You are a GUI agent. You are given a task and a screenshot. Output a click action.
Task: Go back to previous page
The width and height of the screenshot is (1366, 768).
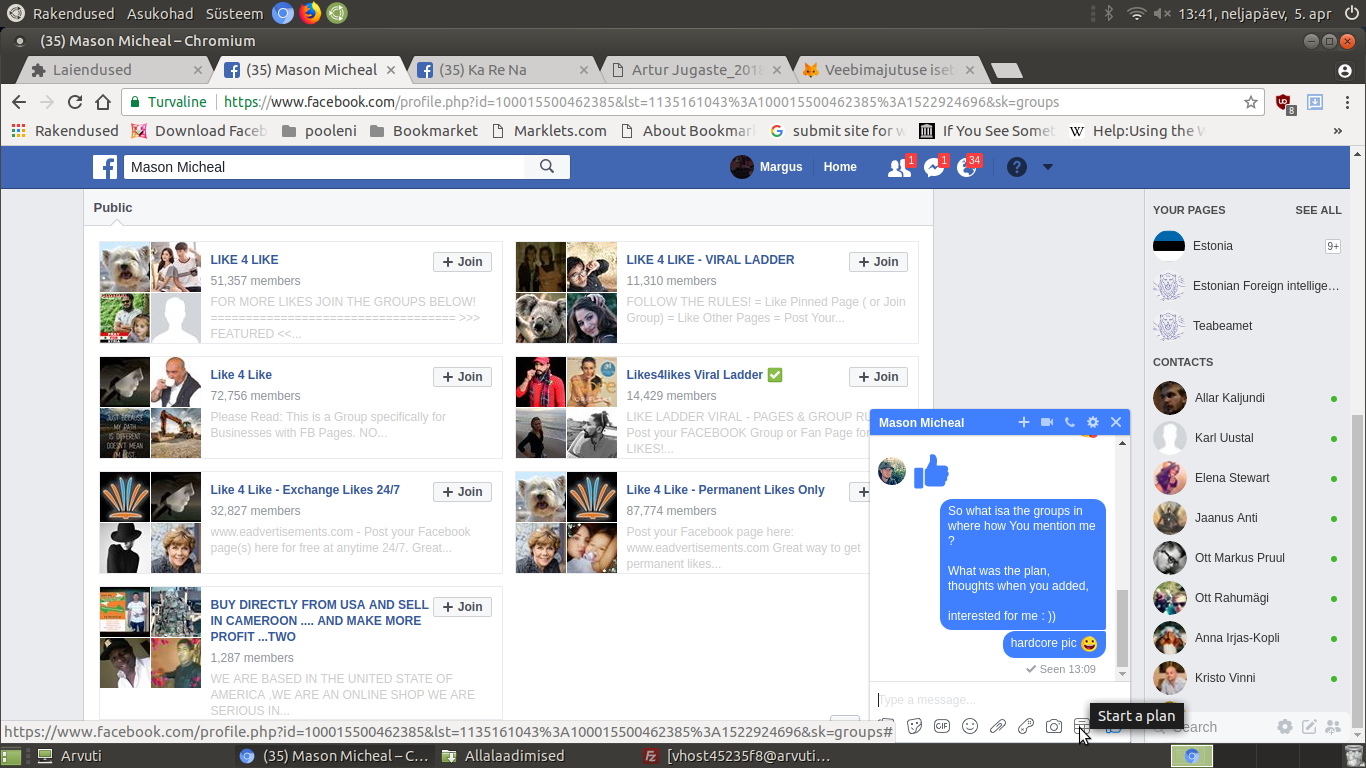pos(19,102)
